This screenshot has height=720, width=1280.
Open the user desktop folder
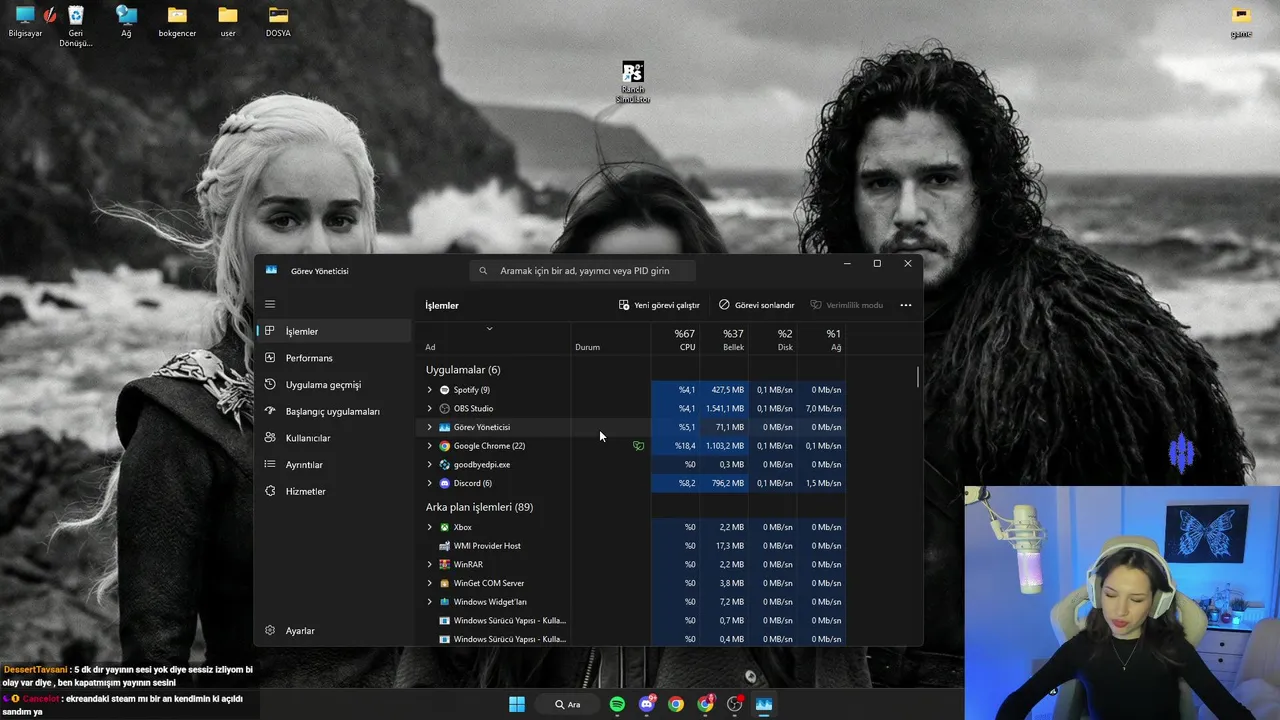228,21
